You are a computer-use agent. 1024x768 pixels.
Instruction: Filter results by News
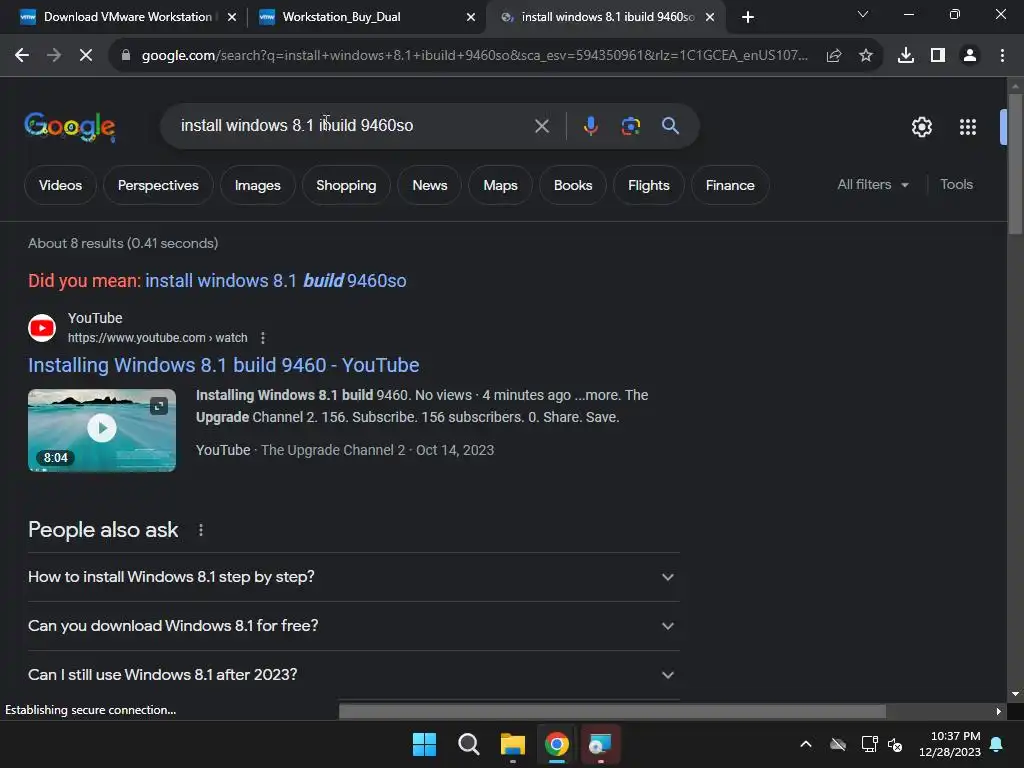point(430,185)
